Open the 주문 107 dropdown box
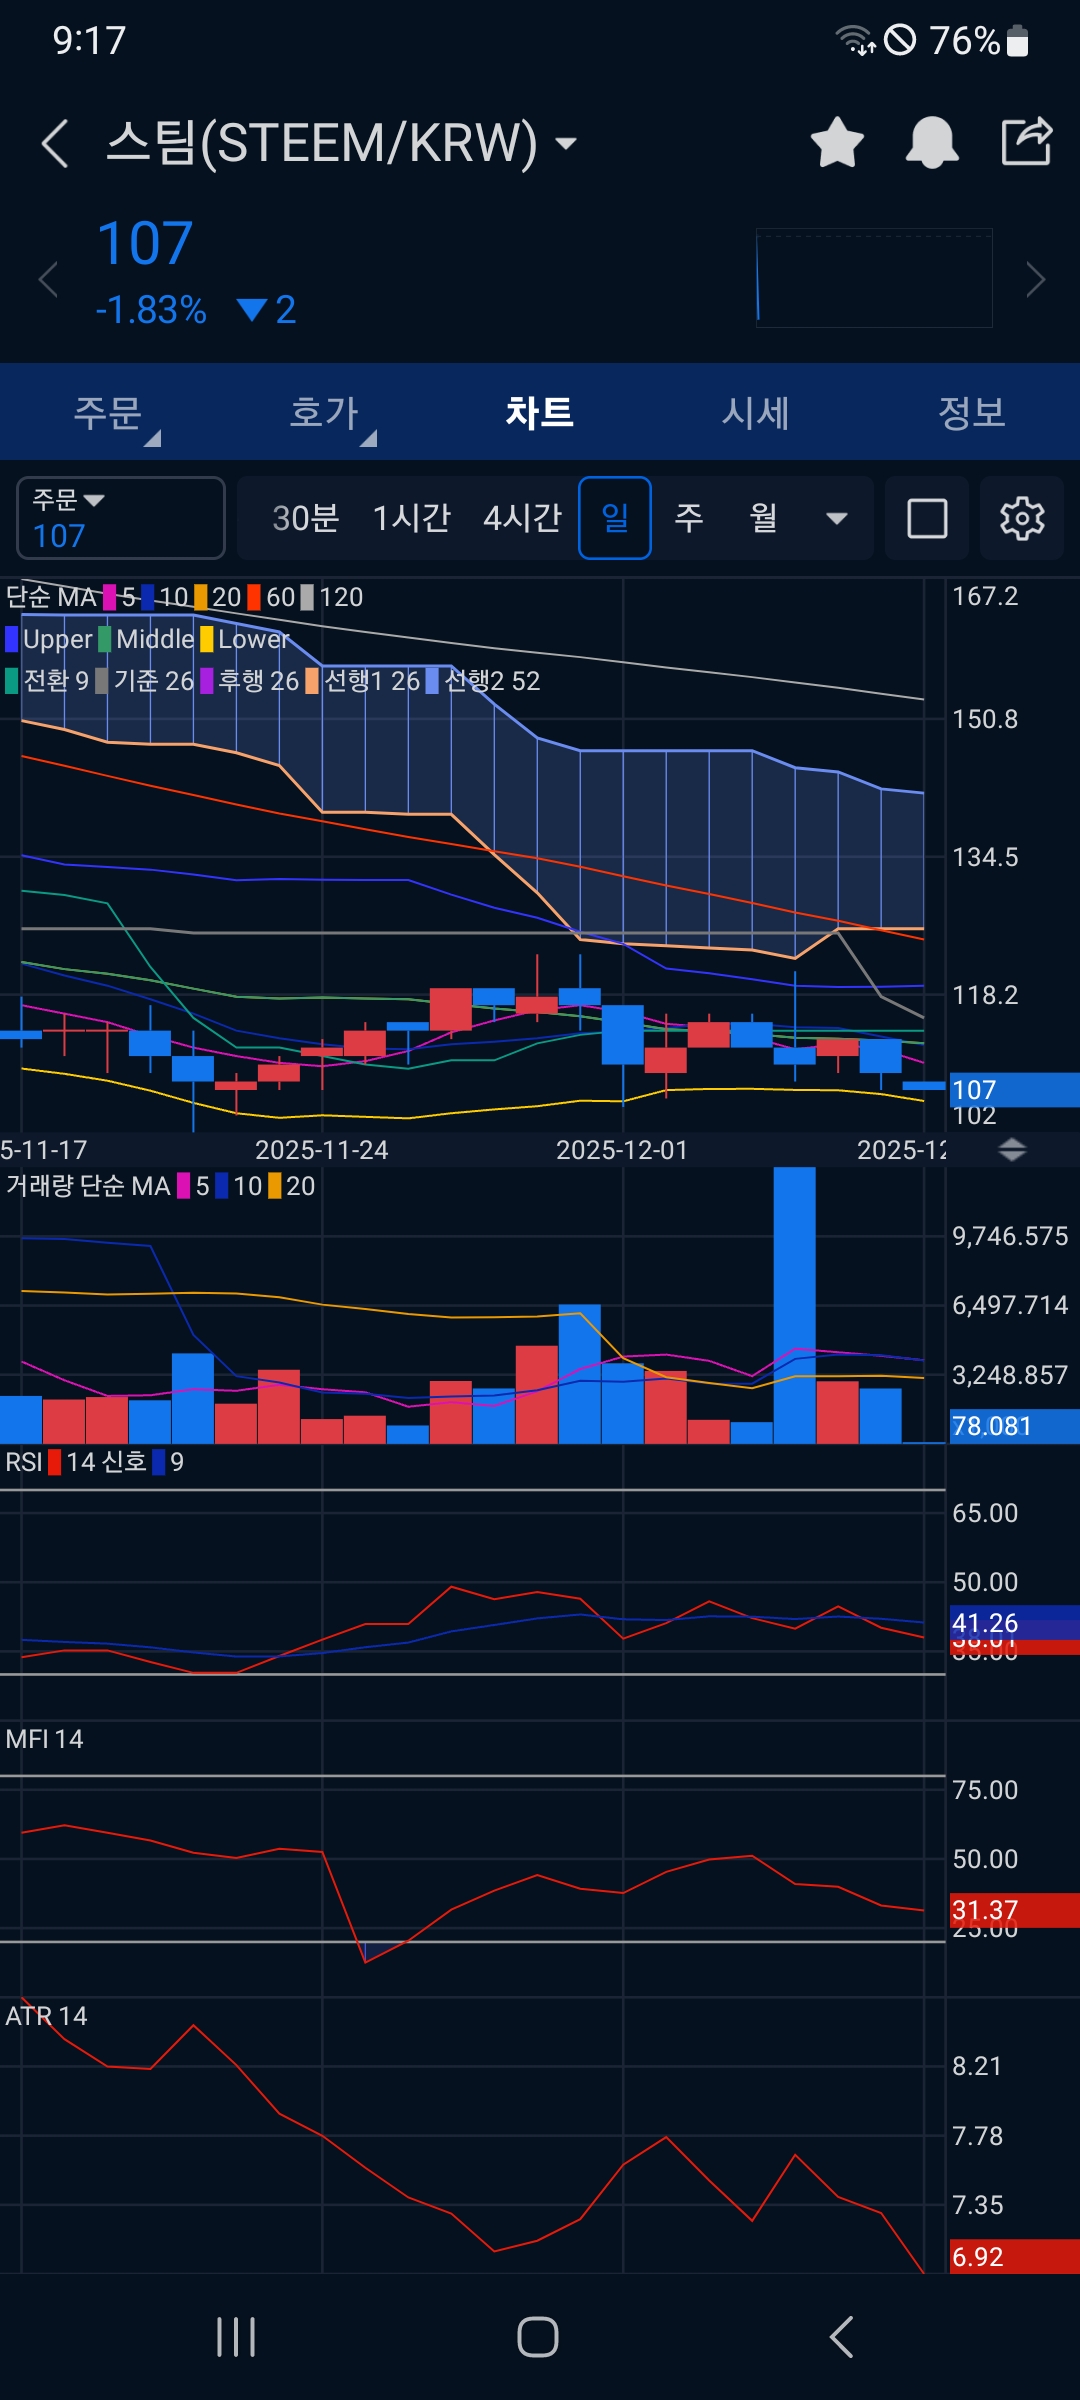 (121, 518)
